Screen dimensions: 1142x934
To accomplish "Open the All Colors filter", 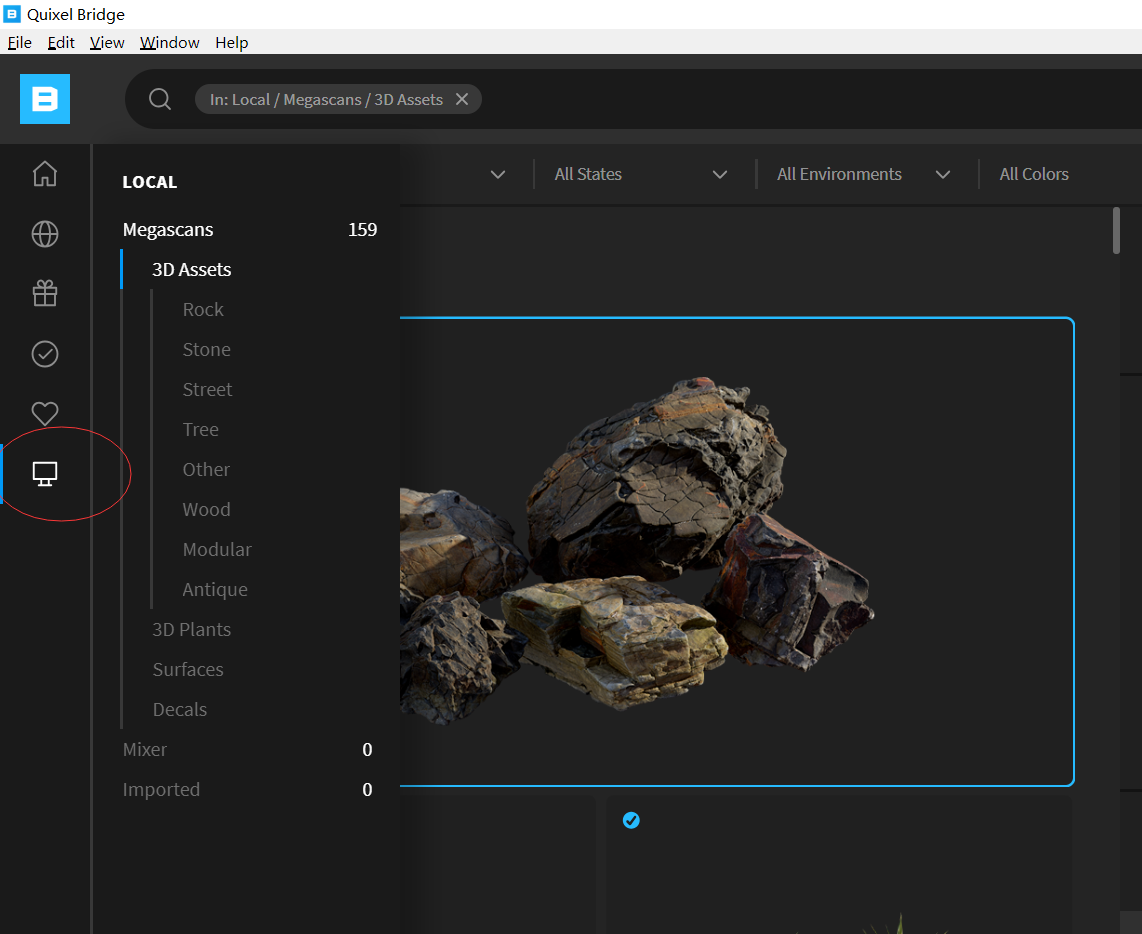I will coord(1033,174).
